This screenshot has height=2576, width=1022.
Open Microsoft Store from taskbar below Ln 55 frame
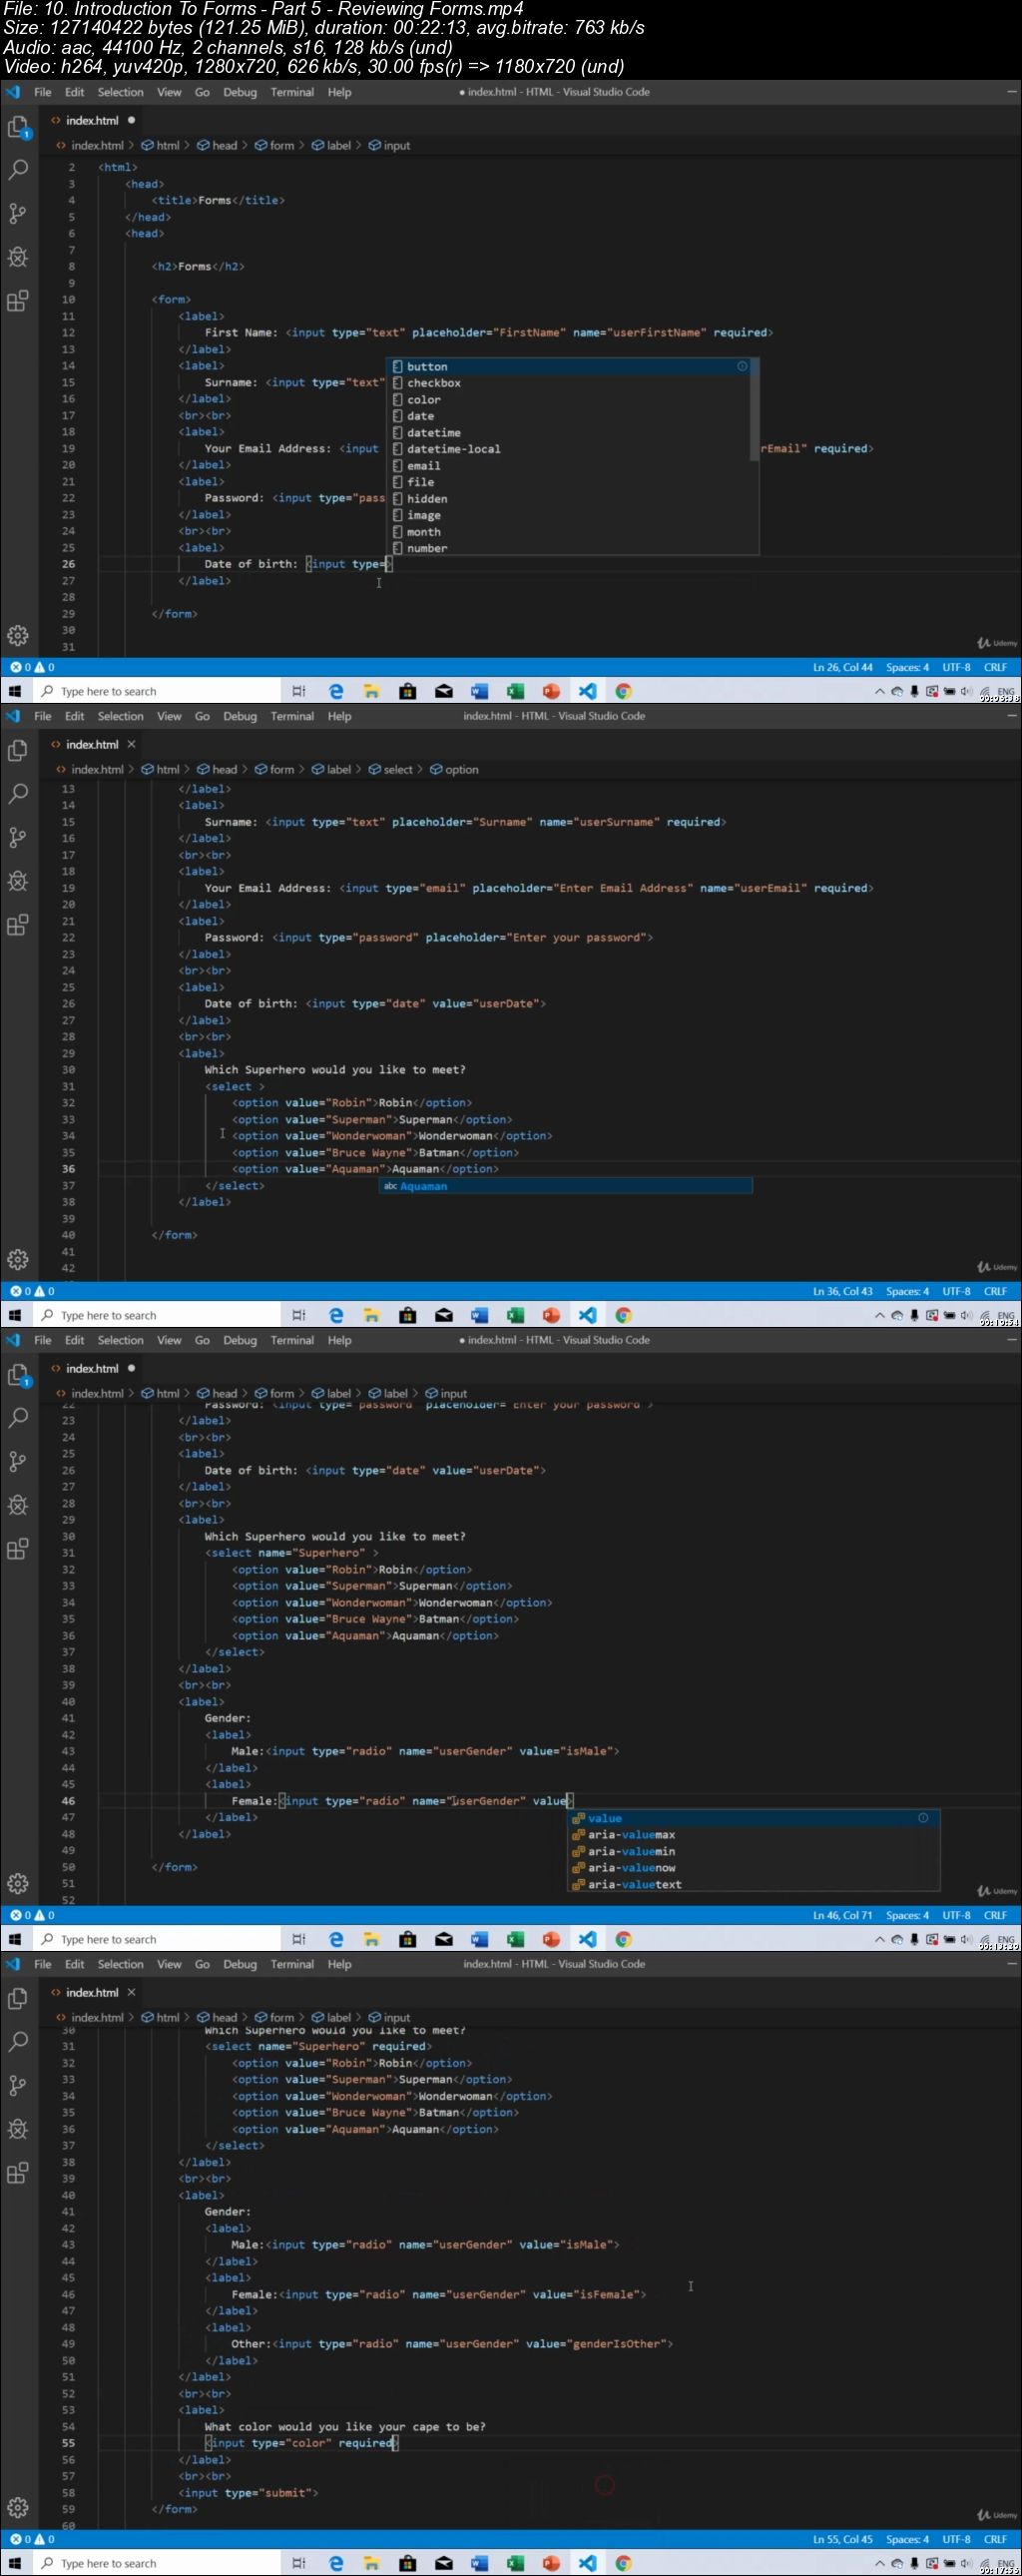click(408, 2563)
